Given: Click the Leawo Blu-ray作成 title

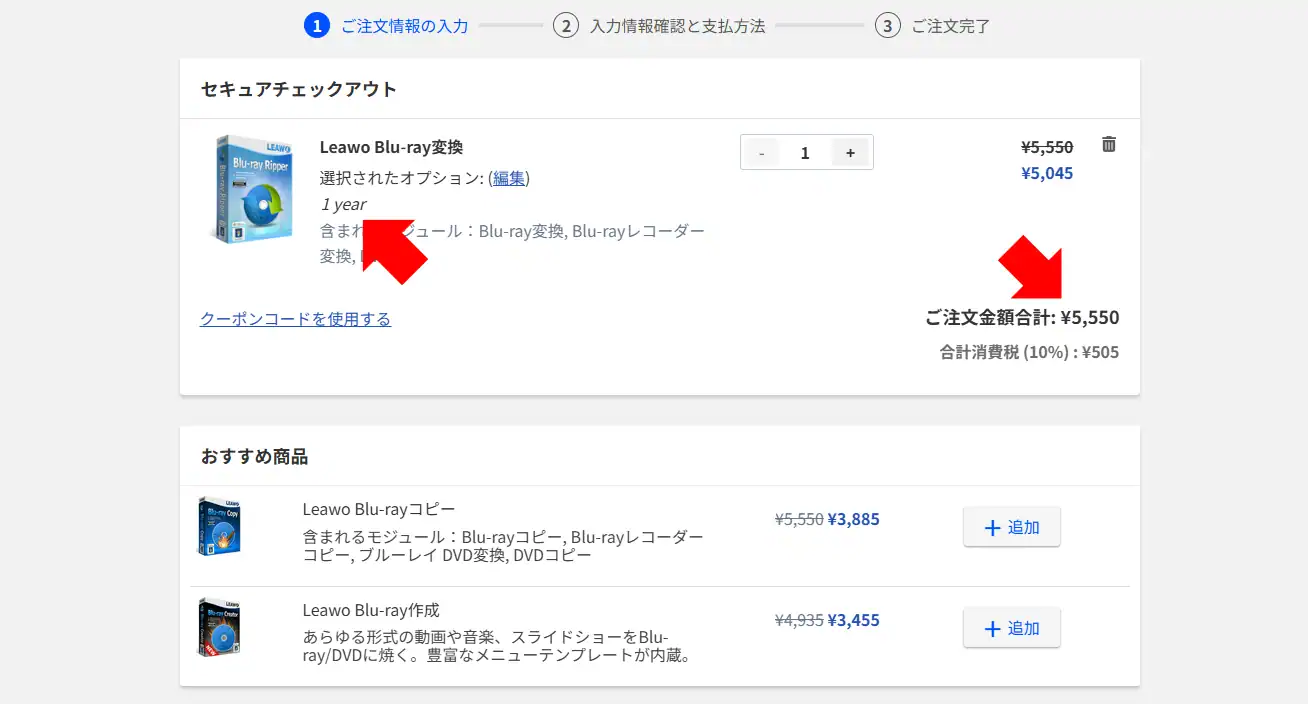Looking at the screenshot, I should tap(371, 610).
